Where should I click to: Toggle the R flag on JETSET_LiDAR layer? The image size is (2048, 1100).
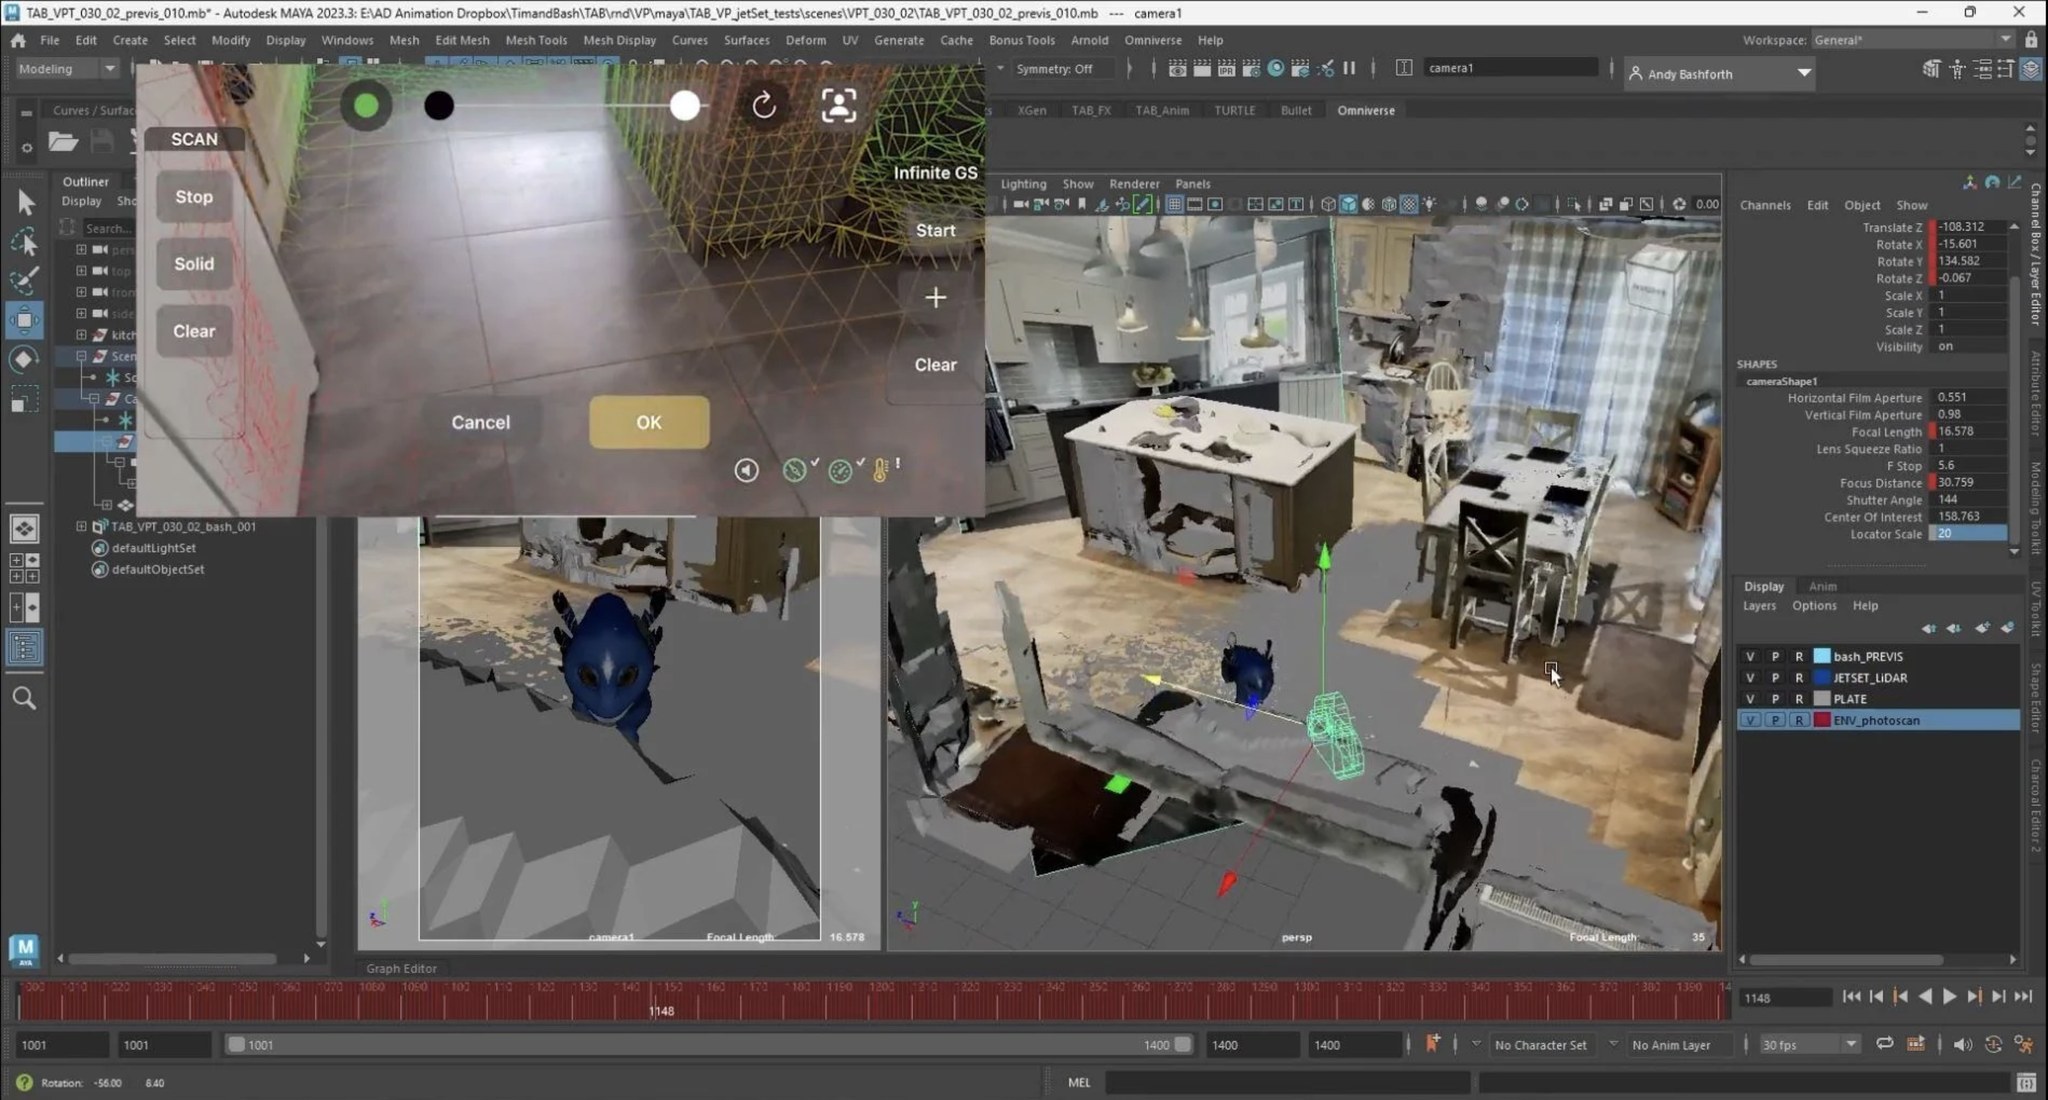click(1799, 677)
